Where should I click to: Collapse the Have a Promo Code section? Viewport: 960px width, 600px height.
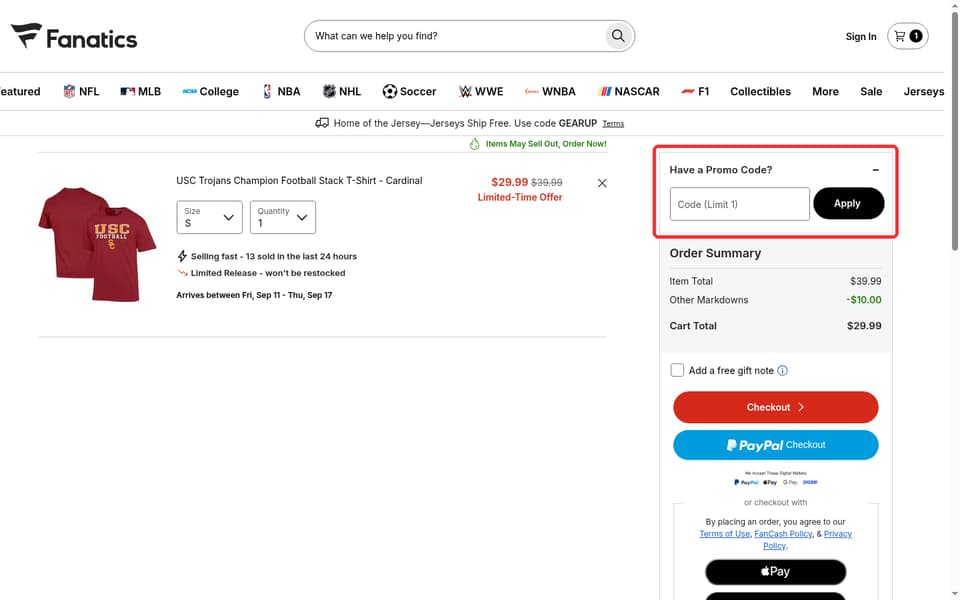pyautogui.click(x=876, y=170)
